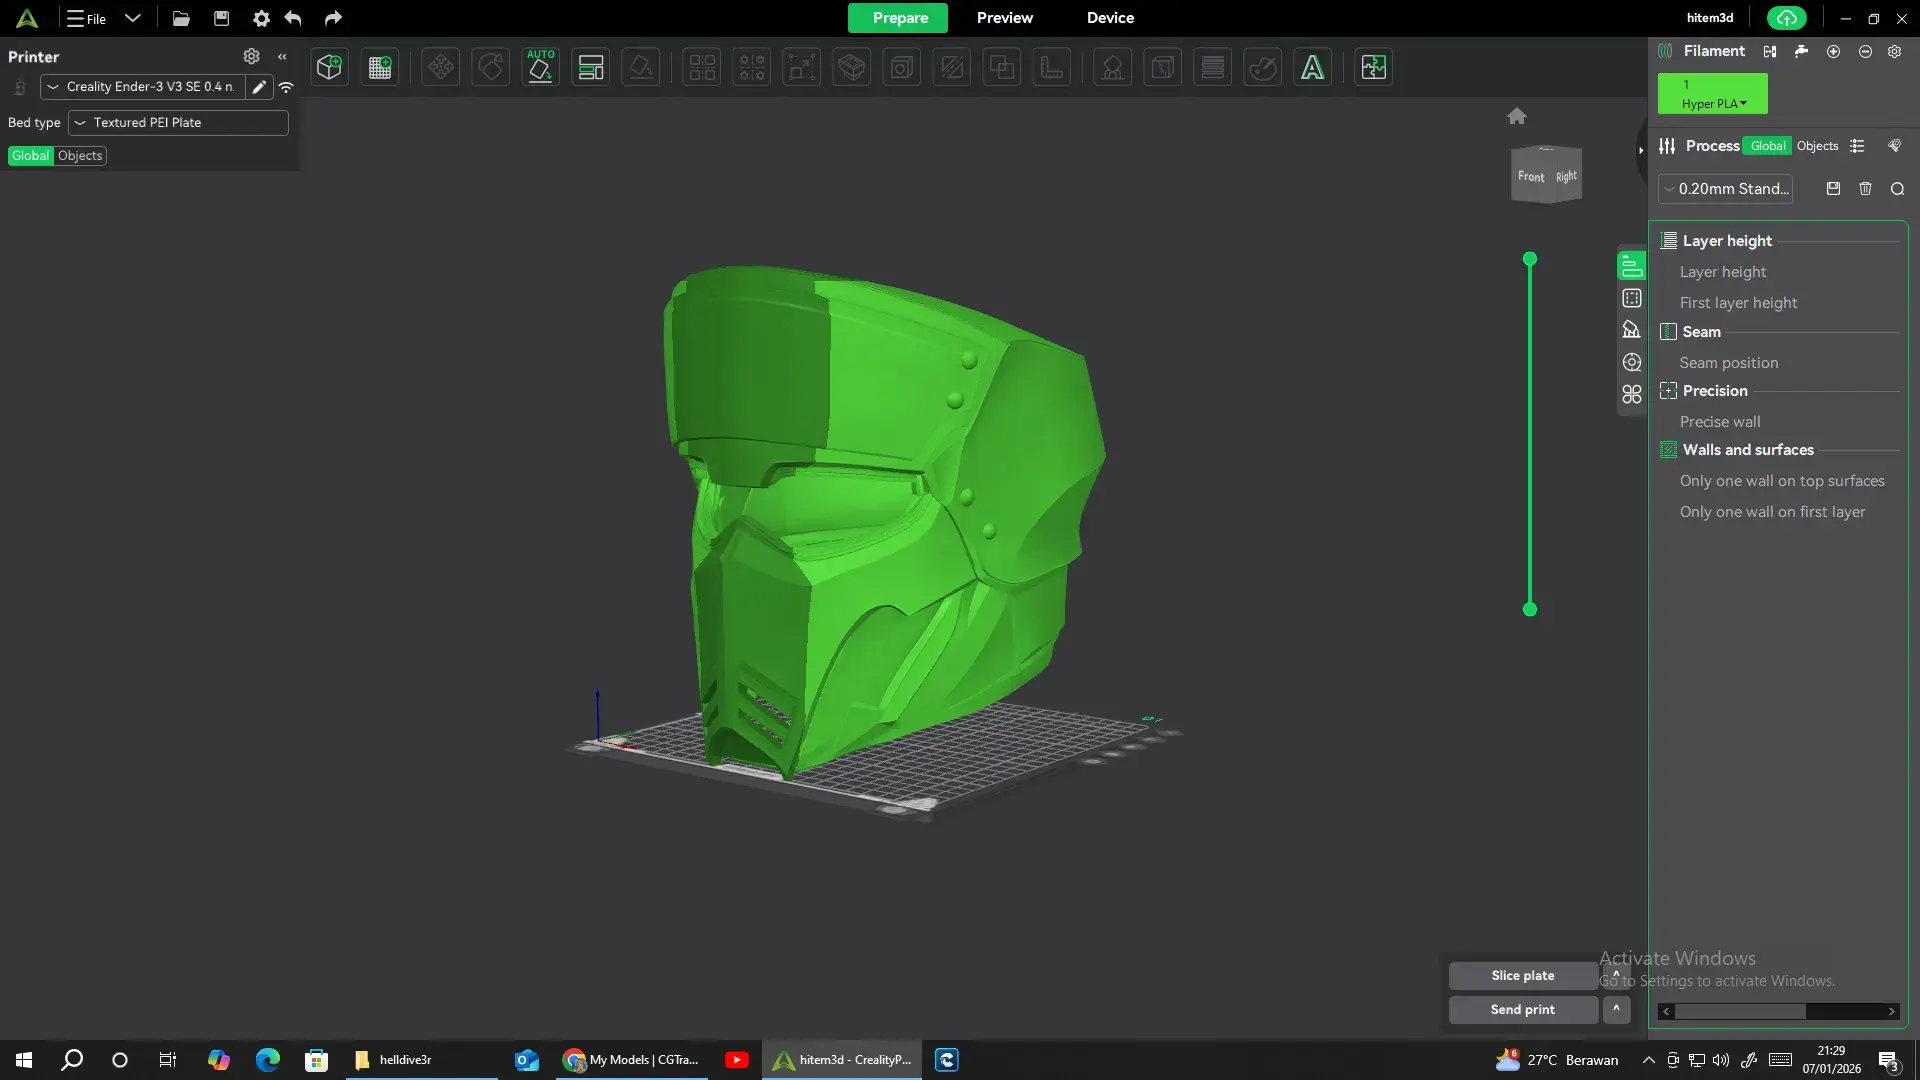Open the Assembly view puzzle icon
The image size is (1920, 1080).
(x=1374, y=67)
